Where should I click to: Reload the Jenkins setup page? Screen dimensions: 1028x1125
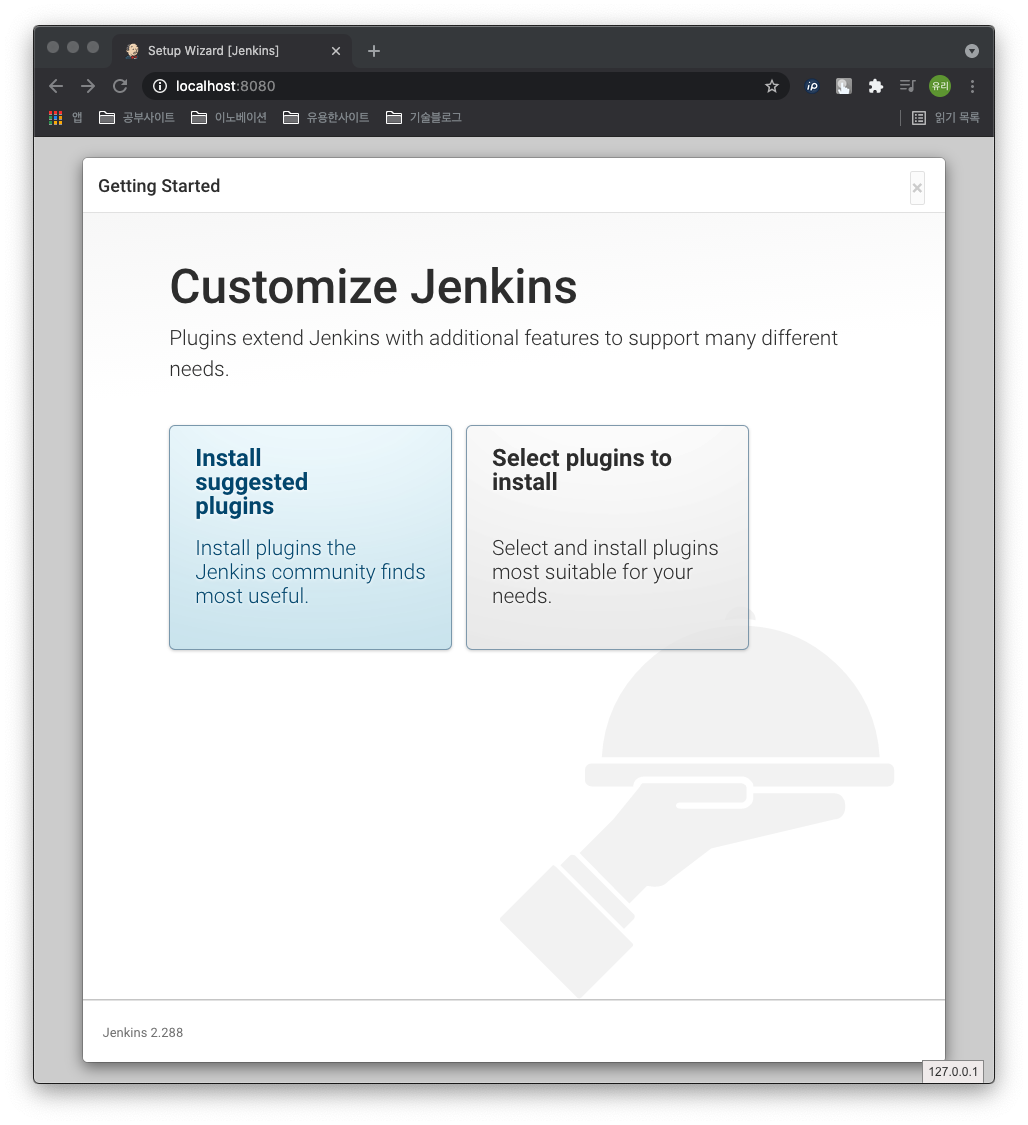120,86
